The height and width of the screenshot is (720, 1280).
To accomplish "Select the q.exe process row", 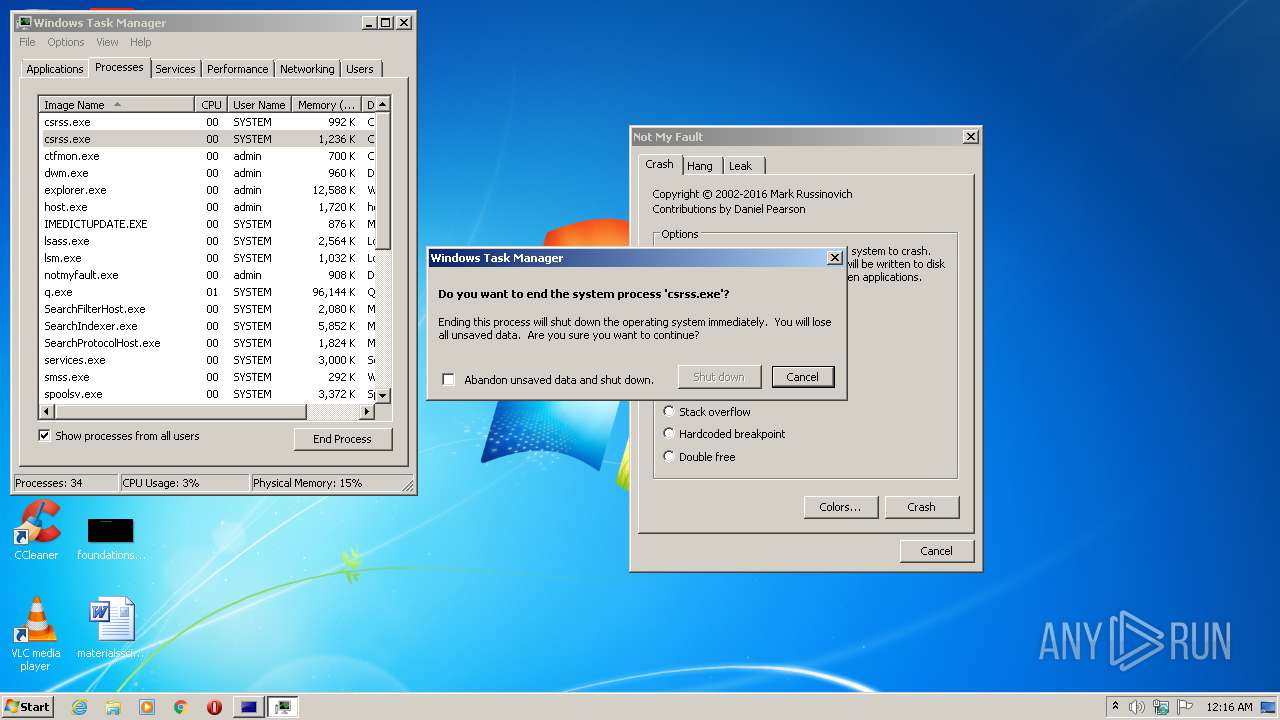I will pos(207,292).
